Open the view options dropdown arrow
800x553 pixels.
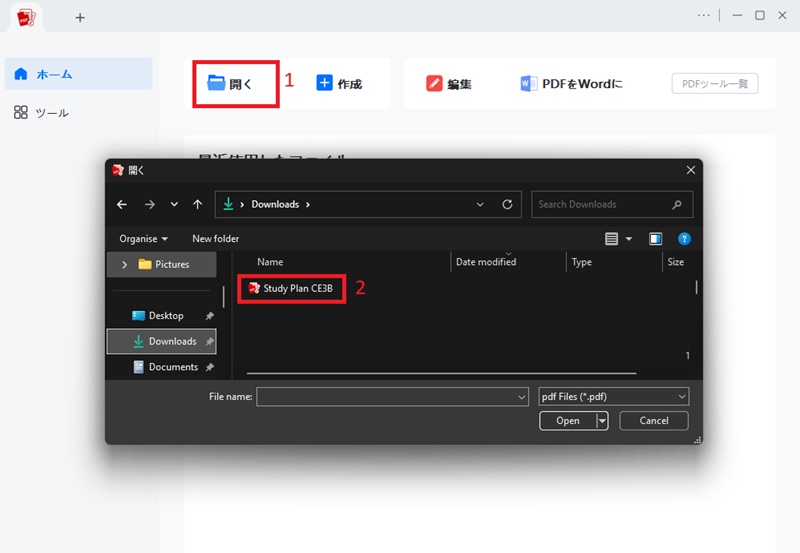629,239
